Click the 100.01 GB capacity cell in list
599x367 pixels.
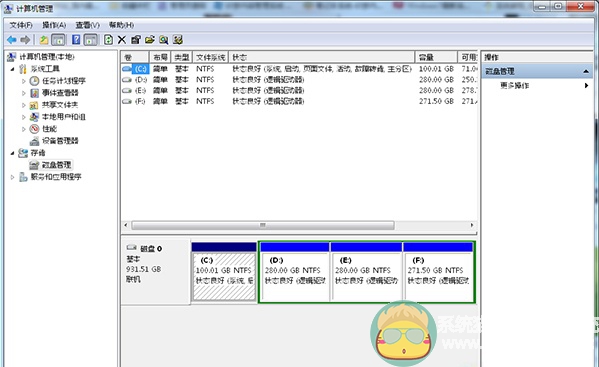click(x=436, y=69)
